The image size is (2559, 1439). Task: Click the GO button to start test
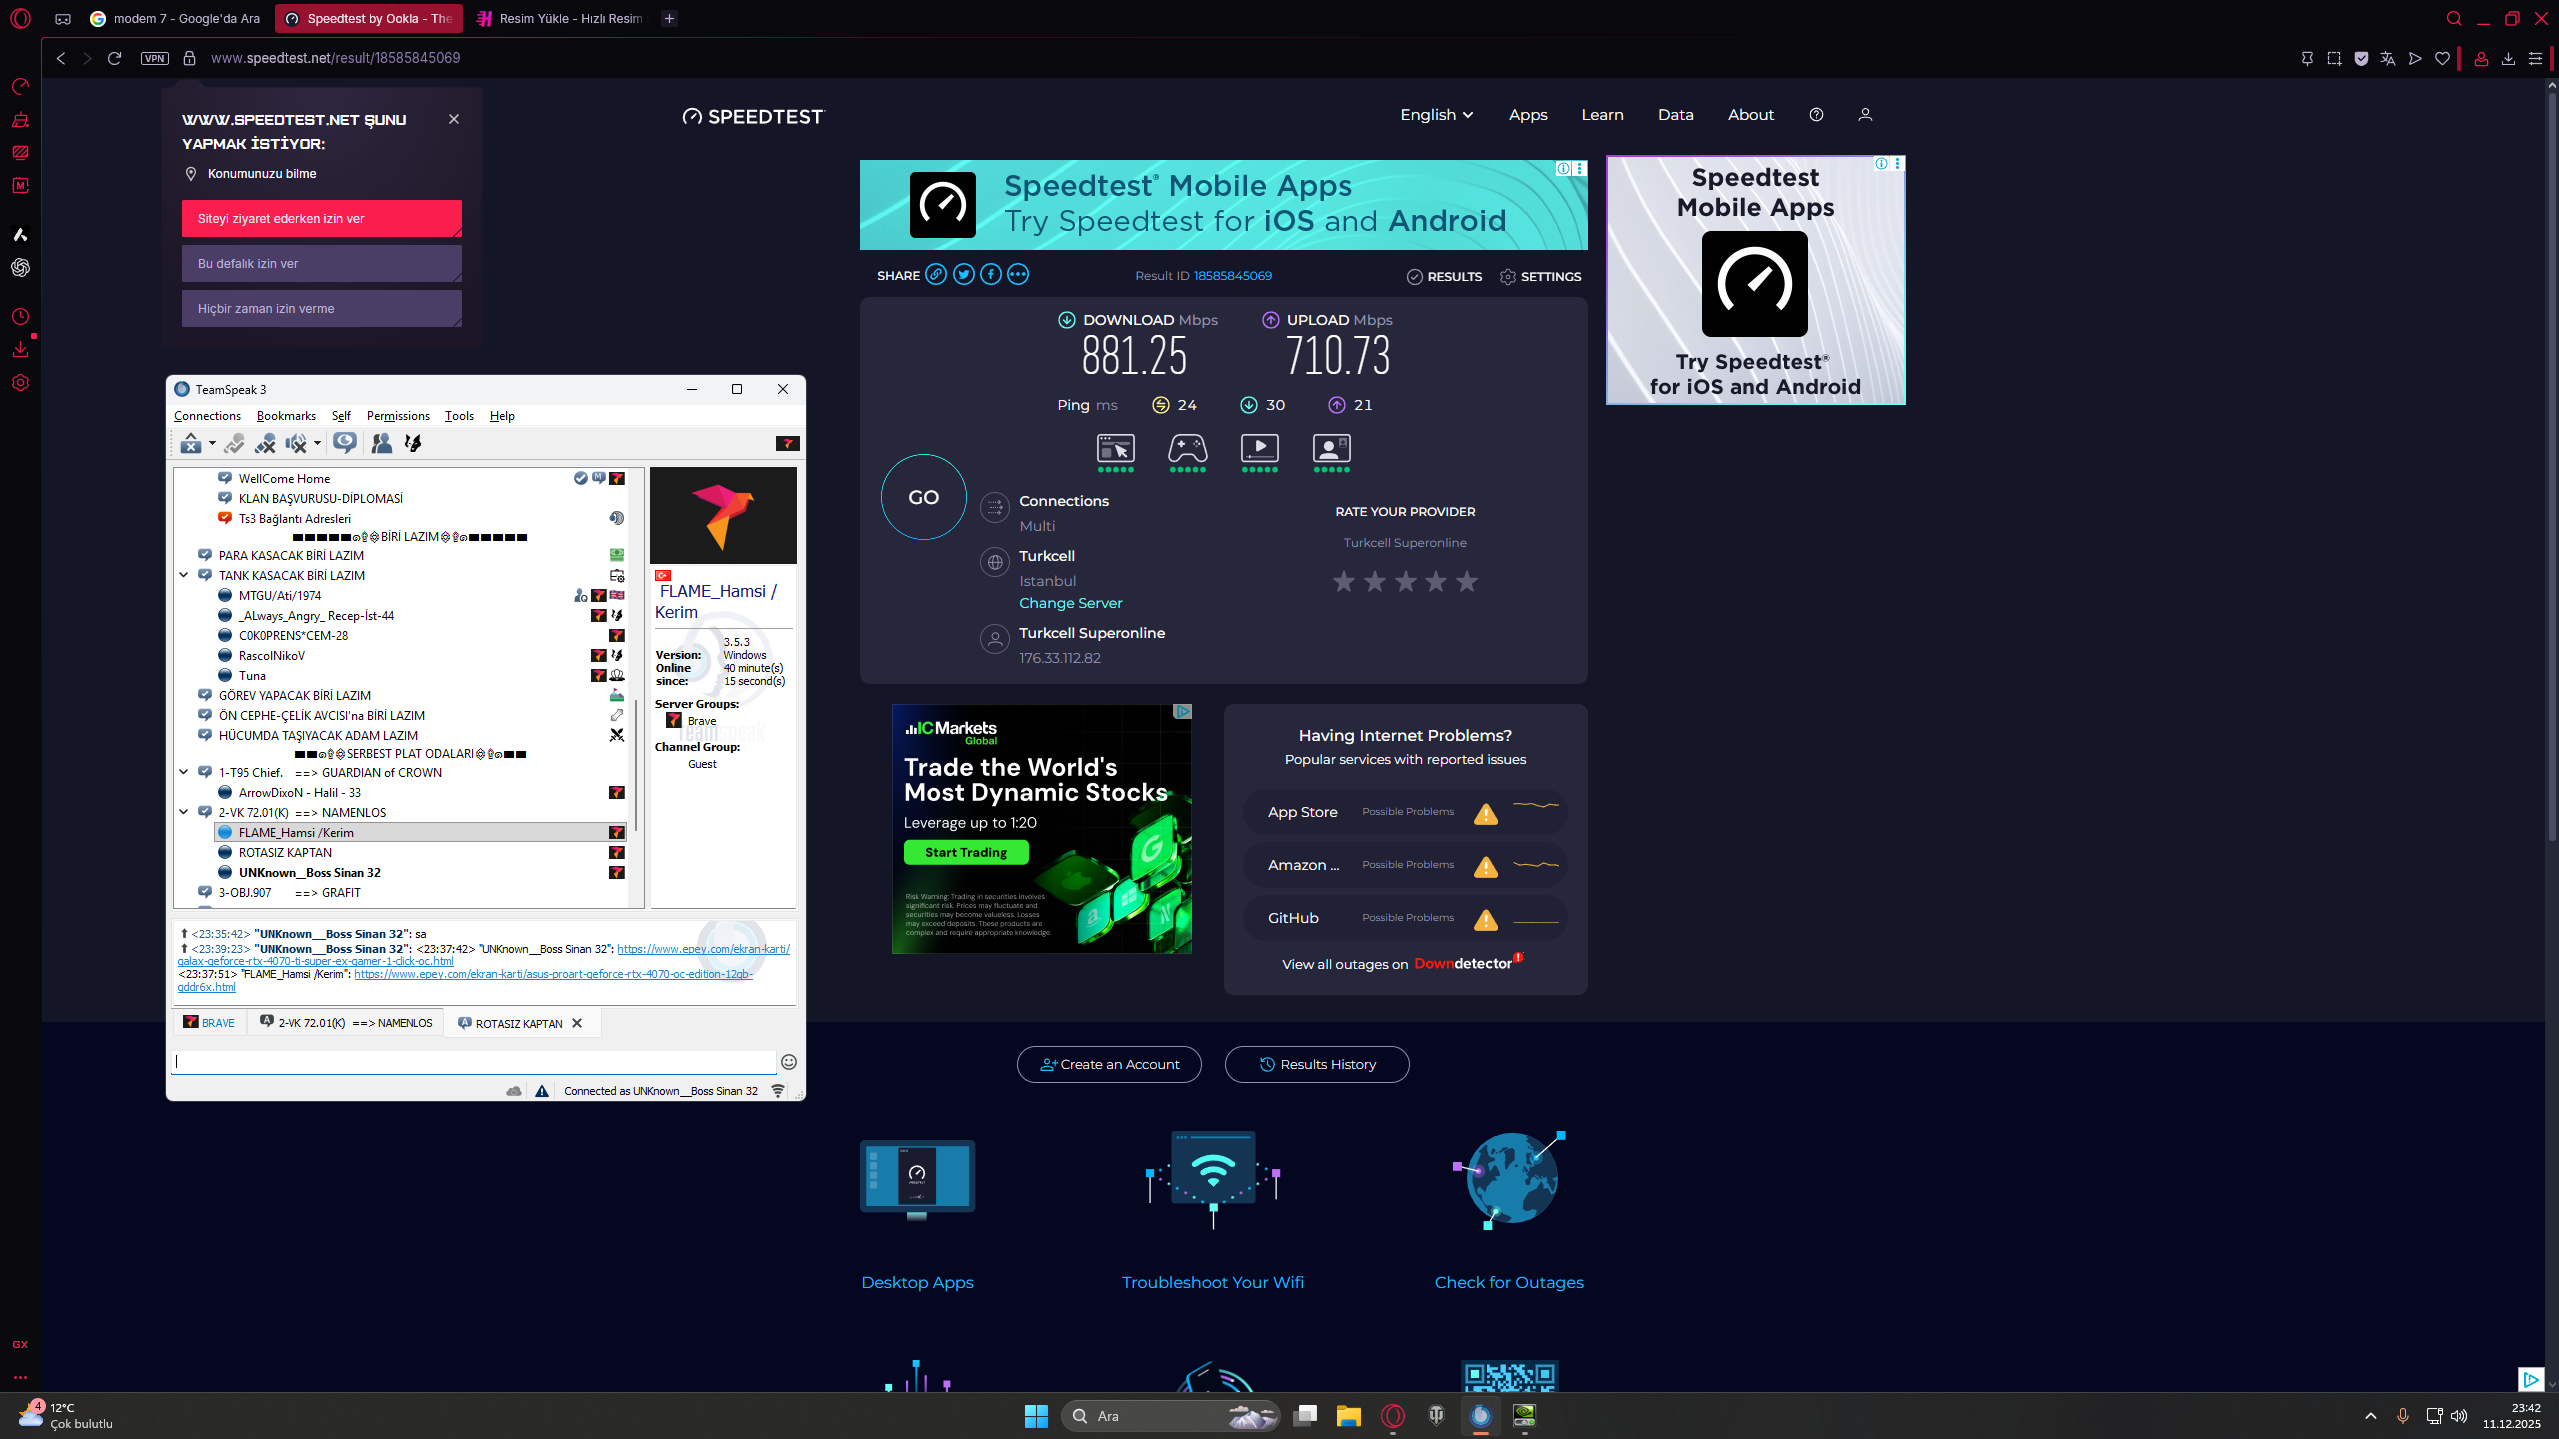923,497
